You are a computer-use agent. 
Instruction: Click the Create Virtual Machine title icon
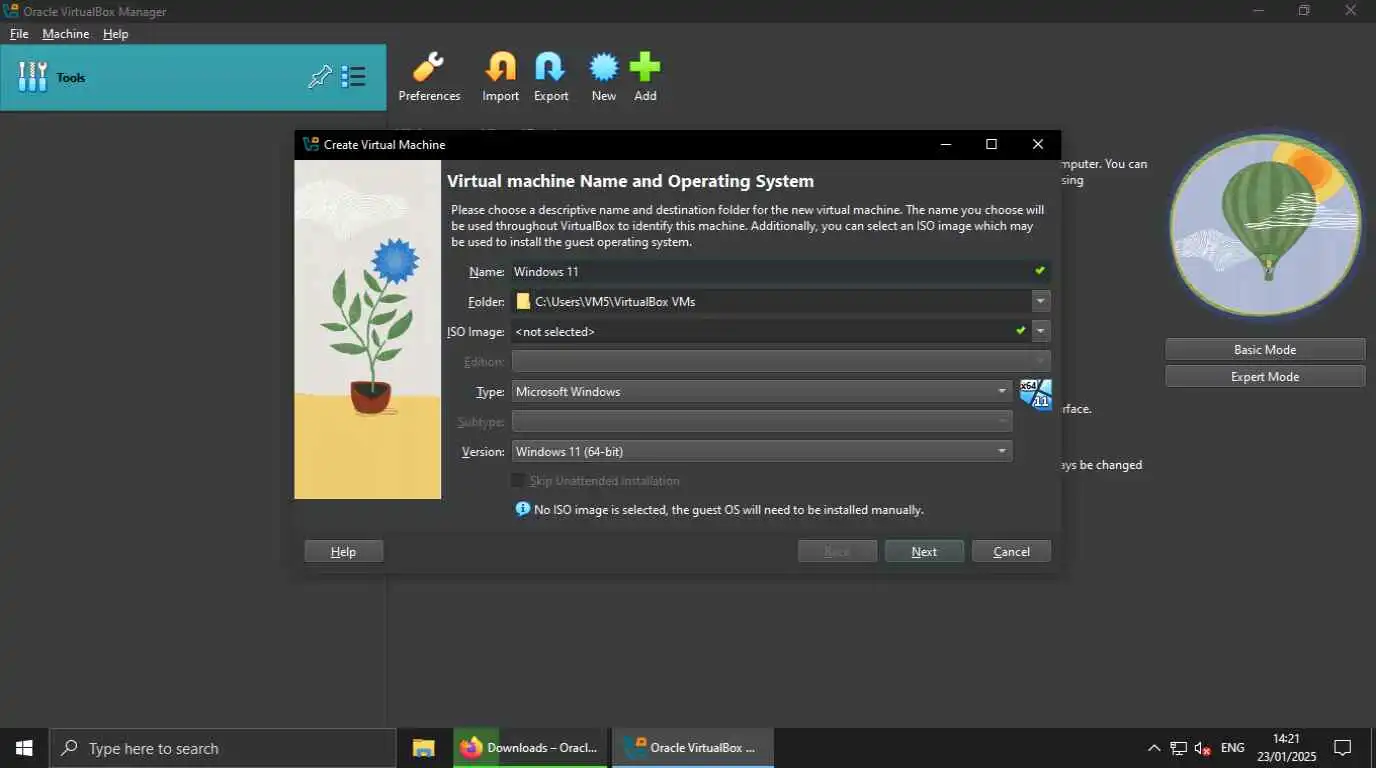310,144
